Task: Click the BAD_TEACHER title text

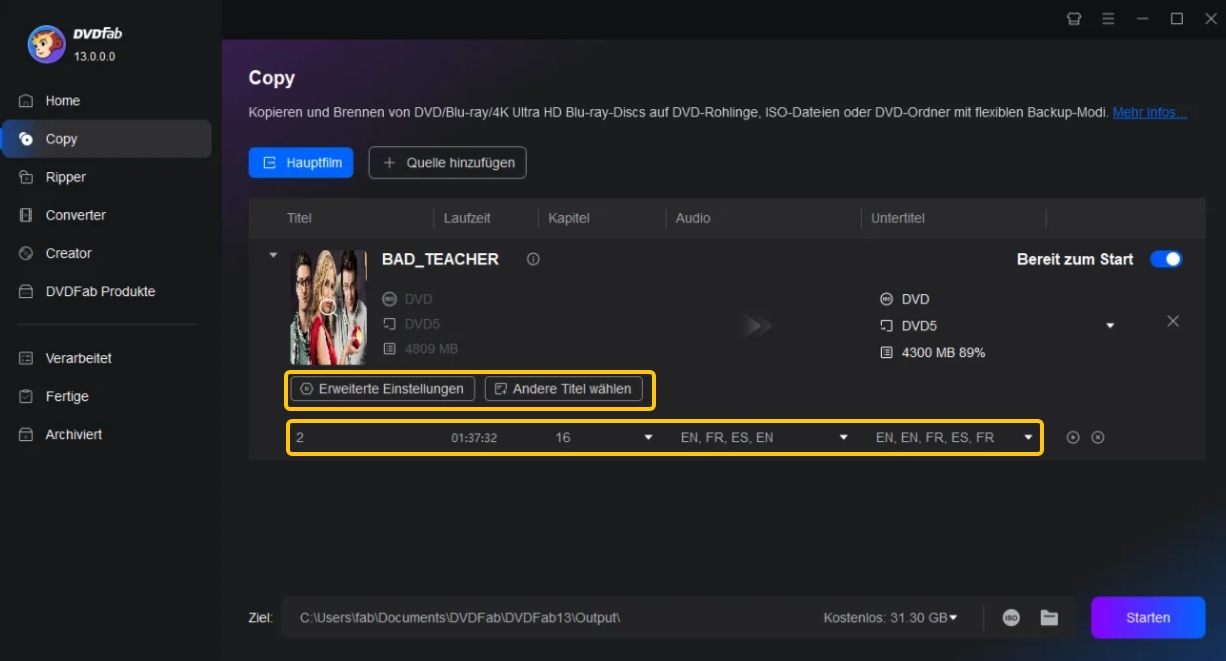Action: pyautogui.click(x=440, y=259)
